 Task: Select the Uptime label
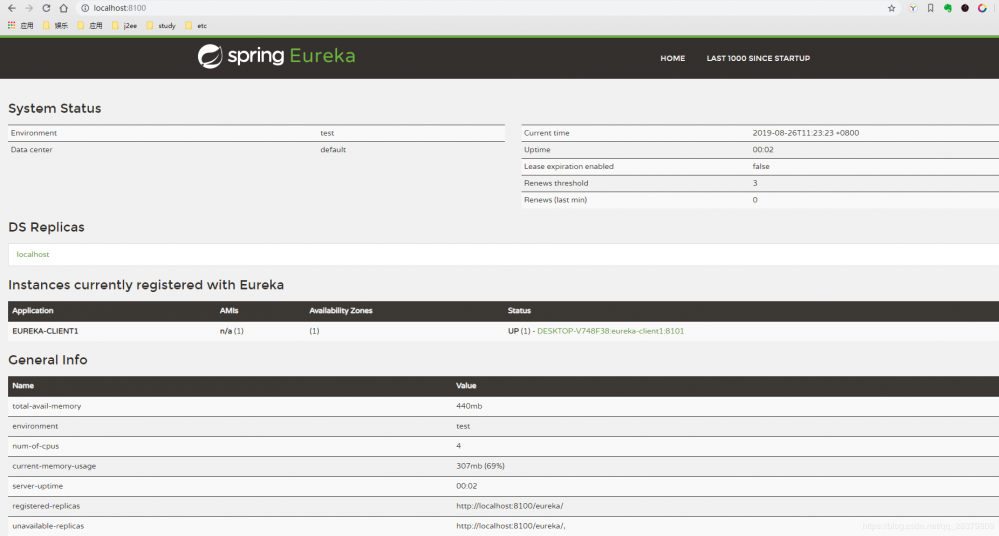click(537, 150)
